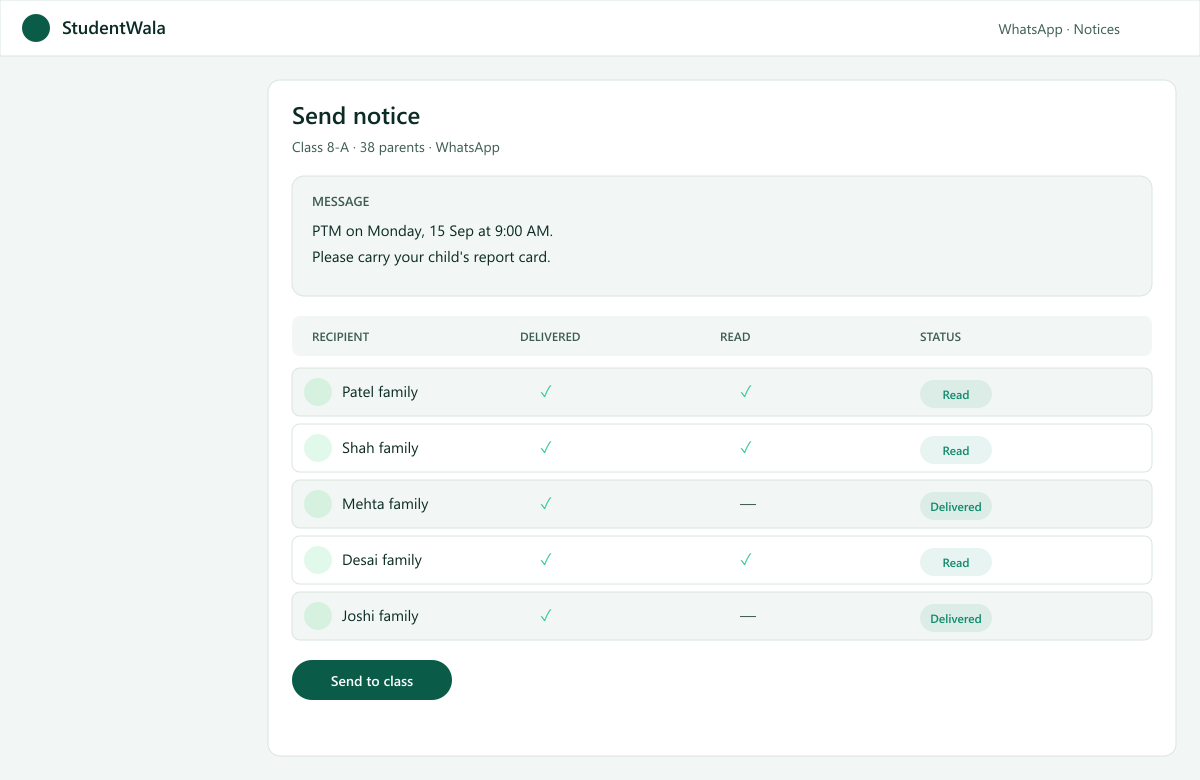The image size is (1200, 780).
Task: Click Desai family's delivered checkmark
Action: (x=546, y=560)
